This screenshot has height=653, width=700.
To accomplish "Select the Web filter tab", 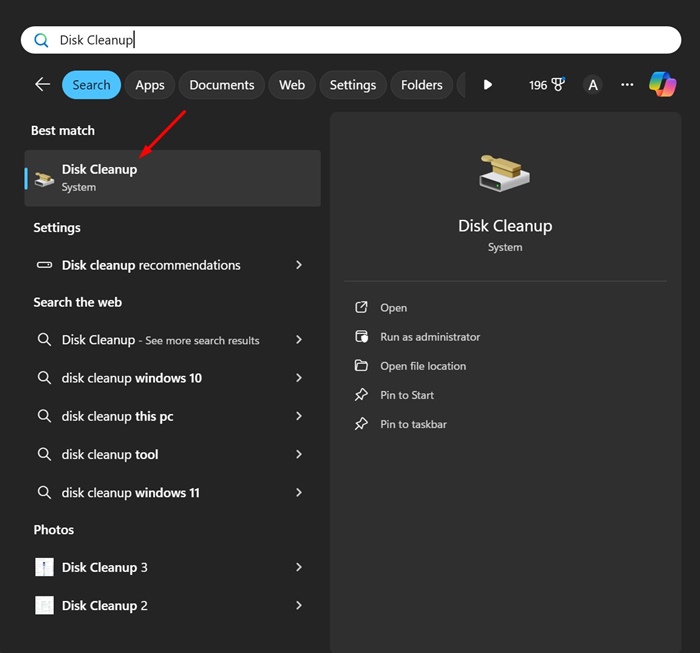I will [292, 85].
